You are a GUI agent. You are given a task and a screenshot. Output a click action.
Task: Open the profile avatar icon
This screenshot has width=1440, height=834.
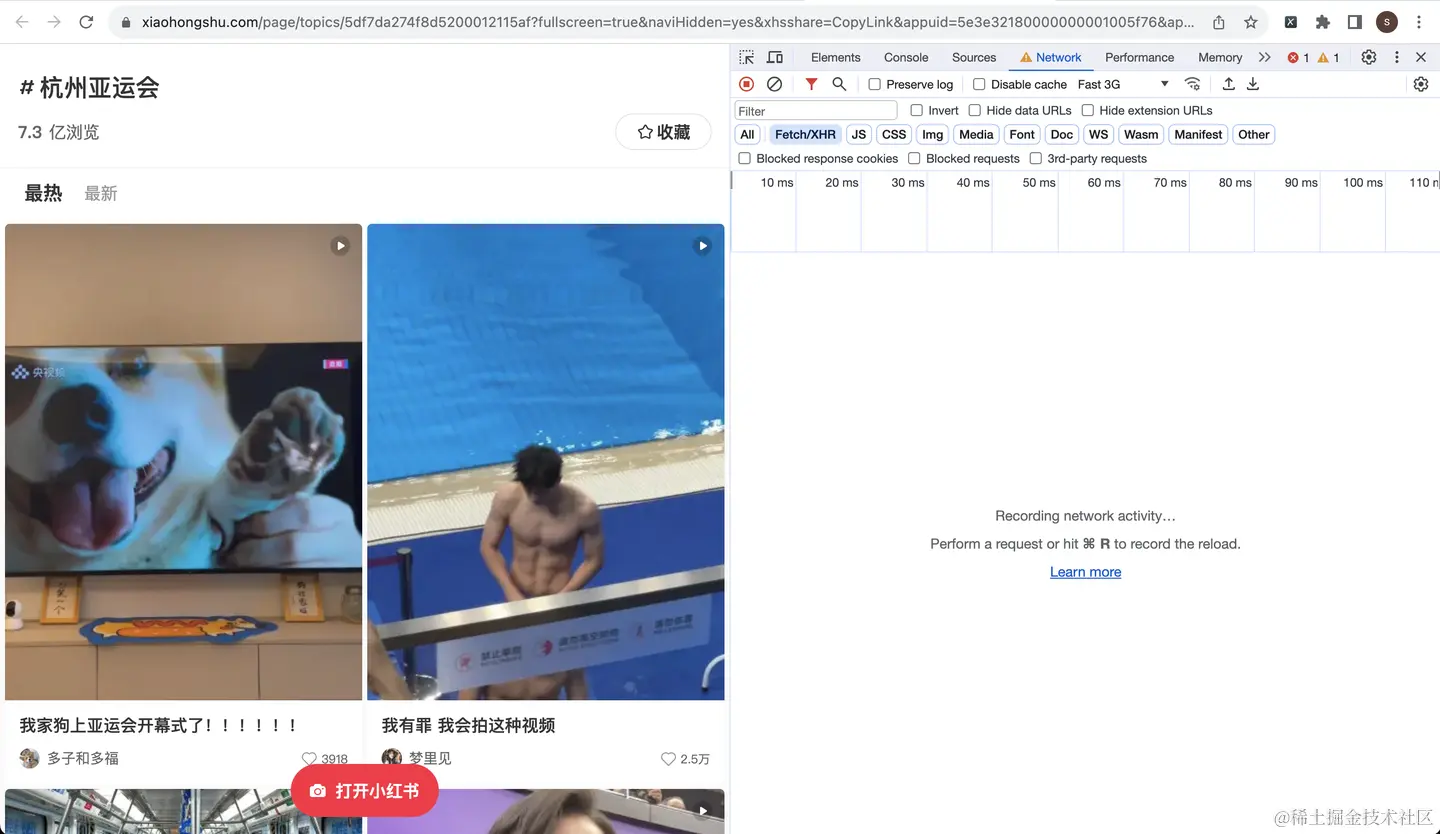coord(1387,22)
